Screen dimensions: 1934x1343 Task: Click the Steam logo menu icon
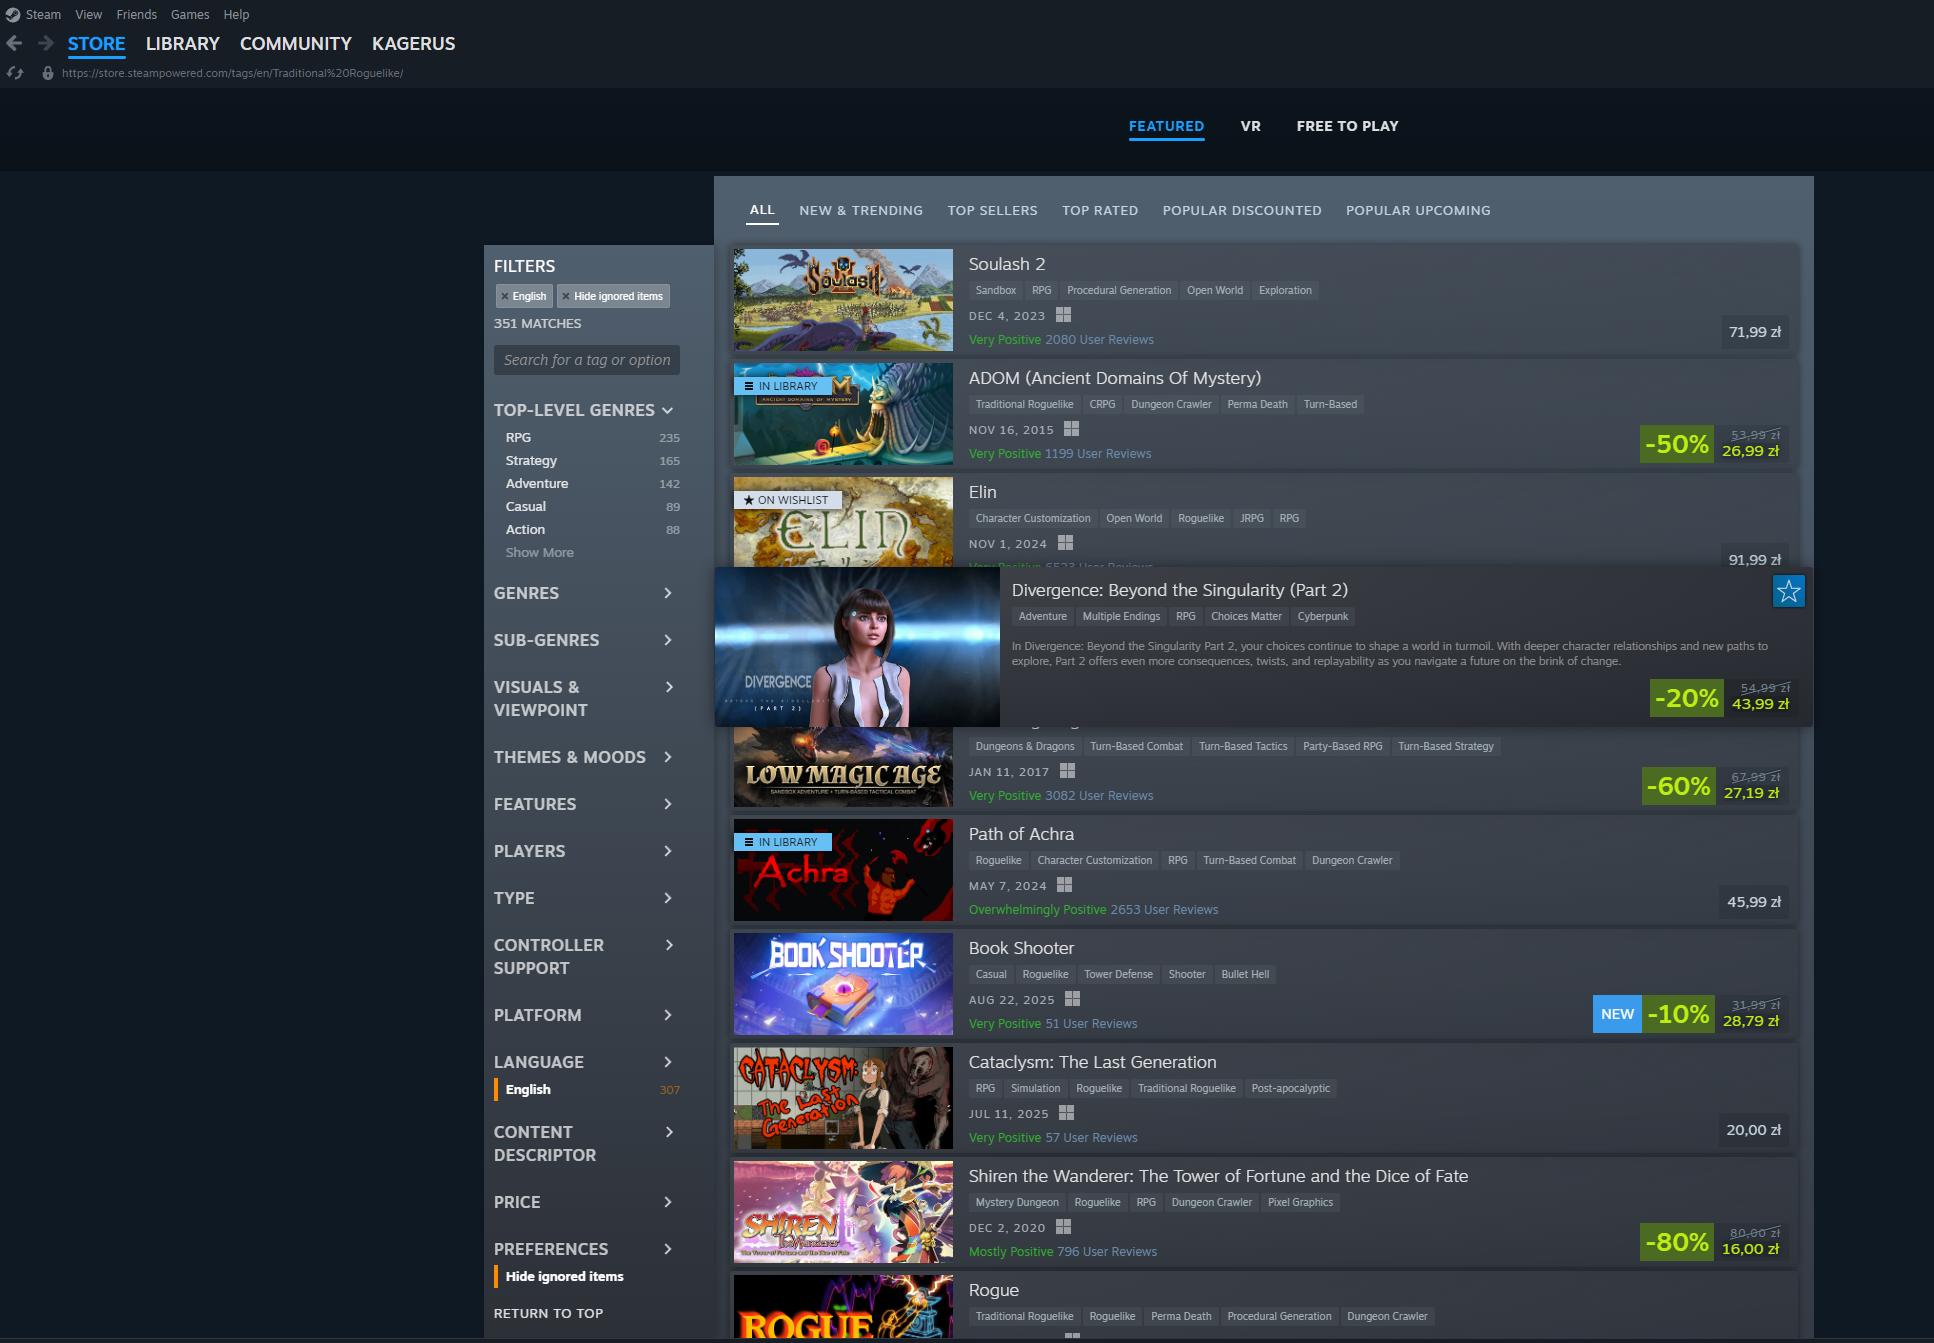click(x=13, y=14)
